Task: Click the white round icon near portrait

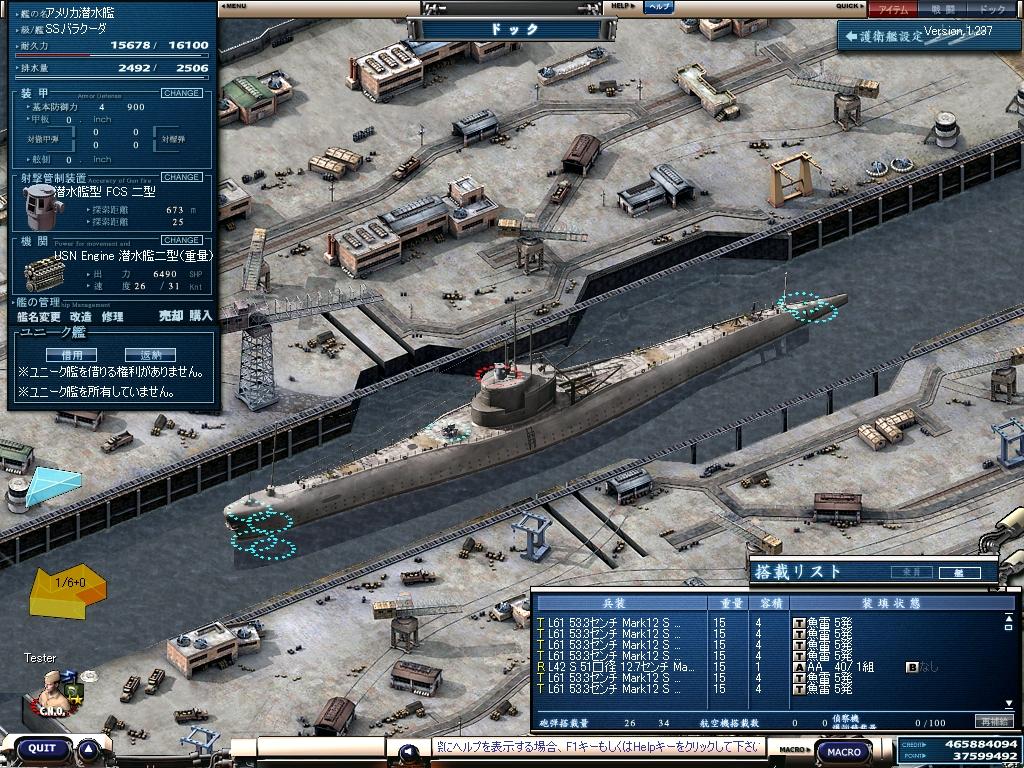Action: [88, 677]
